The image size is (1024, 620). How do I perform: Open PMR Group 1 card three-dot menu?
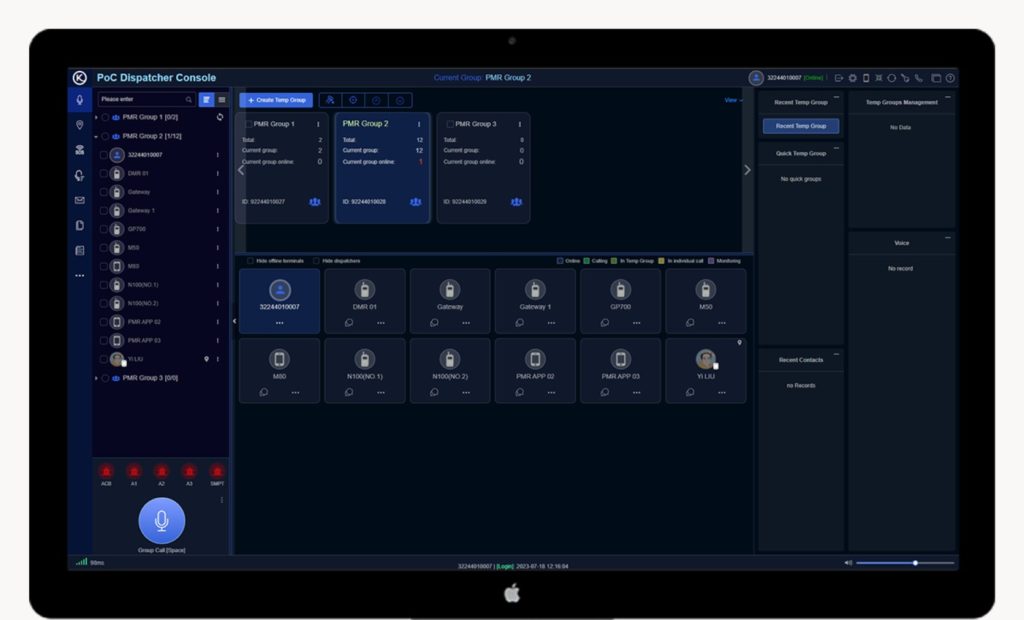pos(318,124)
